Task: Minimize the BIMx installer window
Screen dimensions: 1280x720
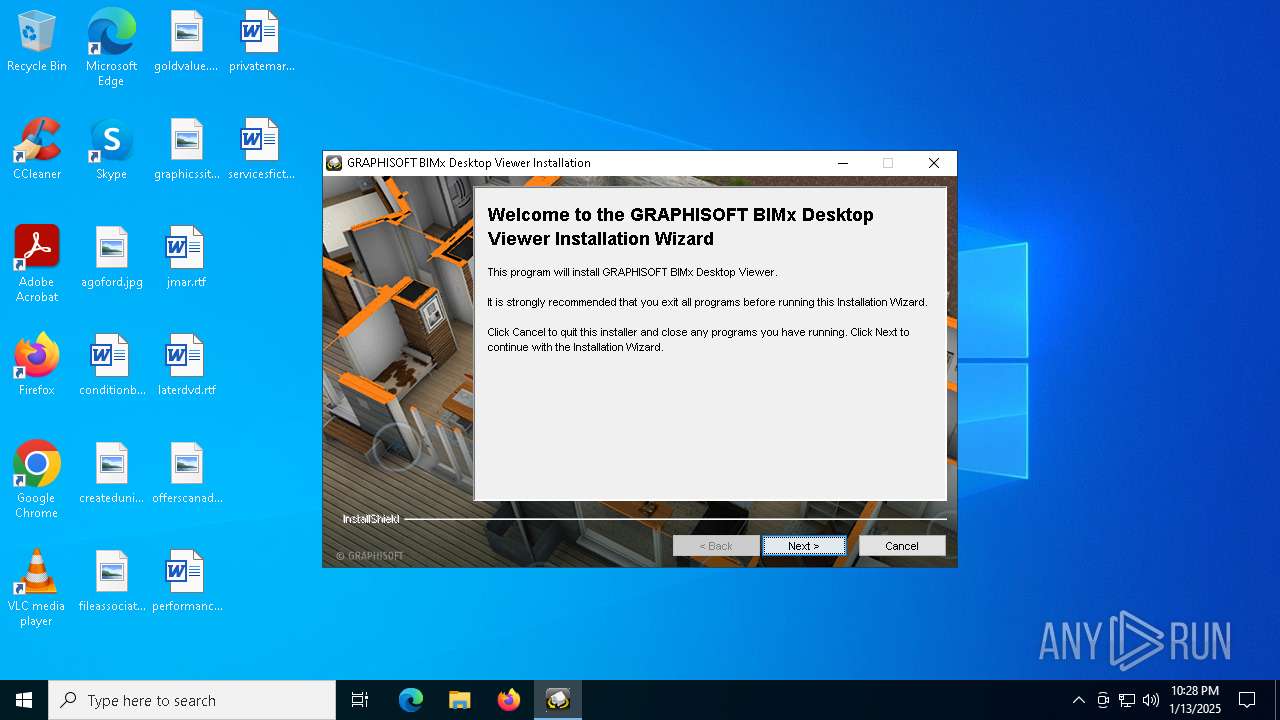Action: coord(842,163)
